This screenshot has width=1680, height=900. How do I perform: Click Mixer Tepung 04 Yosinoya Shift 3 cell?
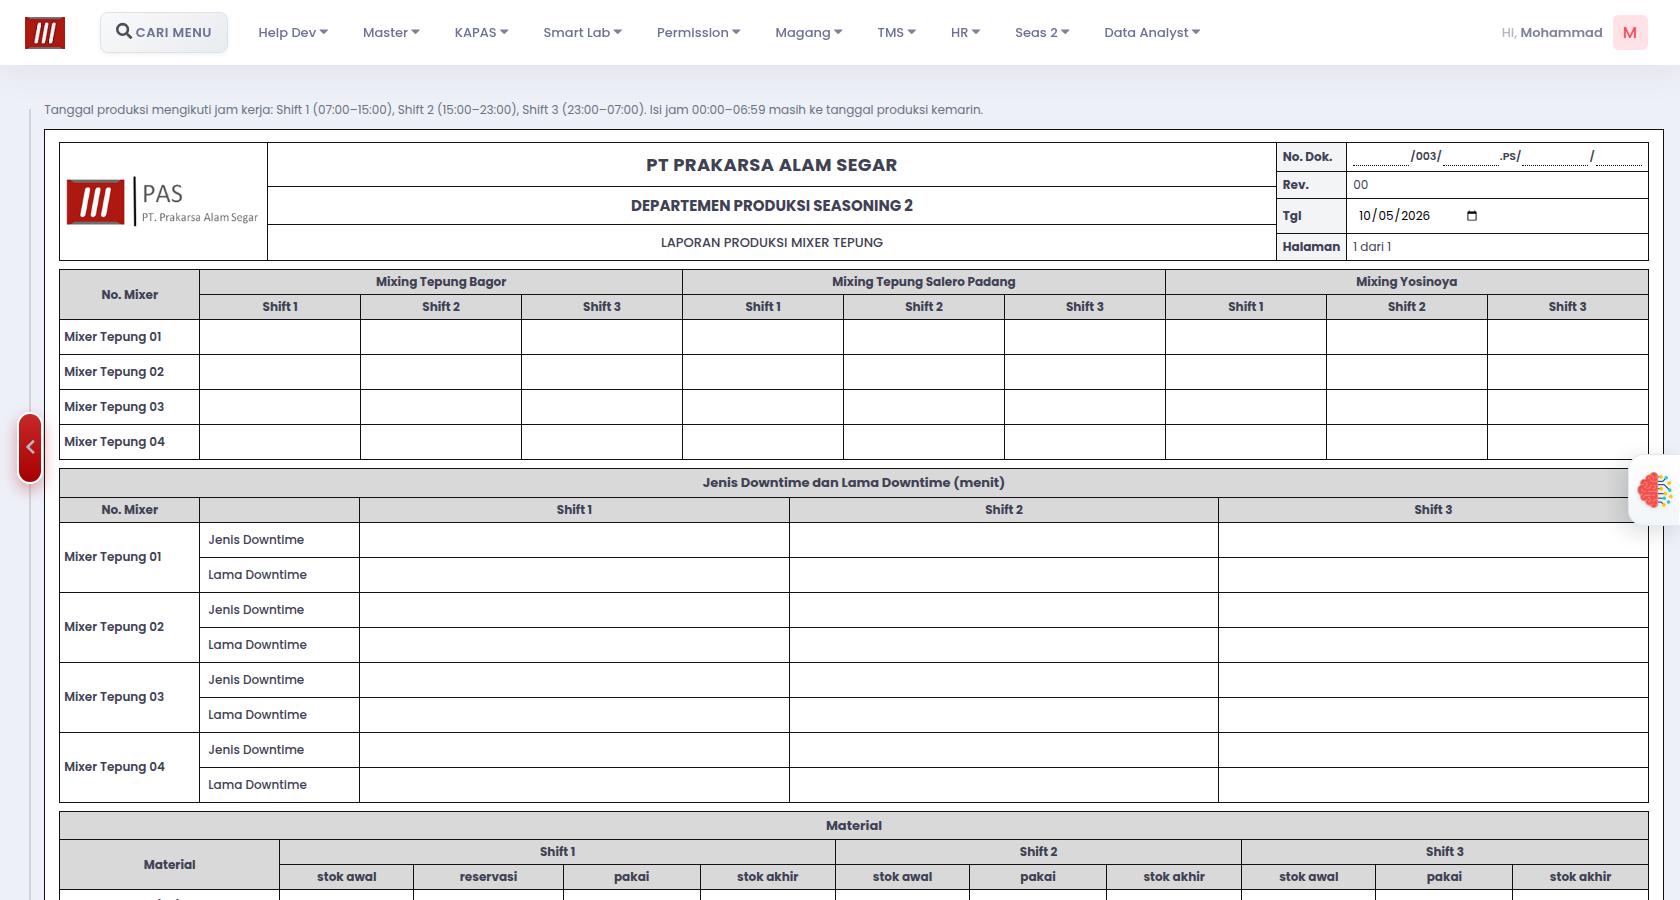(1567, 442)
